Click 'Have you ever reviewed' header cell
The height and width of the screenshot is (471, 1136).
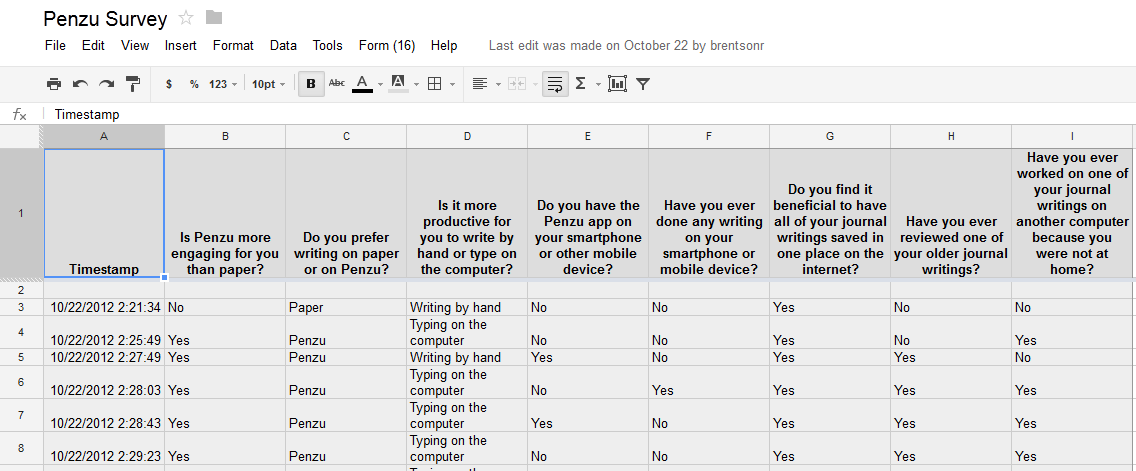(x=951, y=213)
